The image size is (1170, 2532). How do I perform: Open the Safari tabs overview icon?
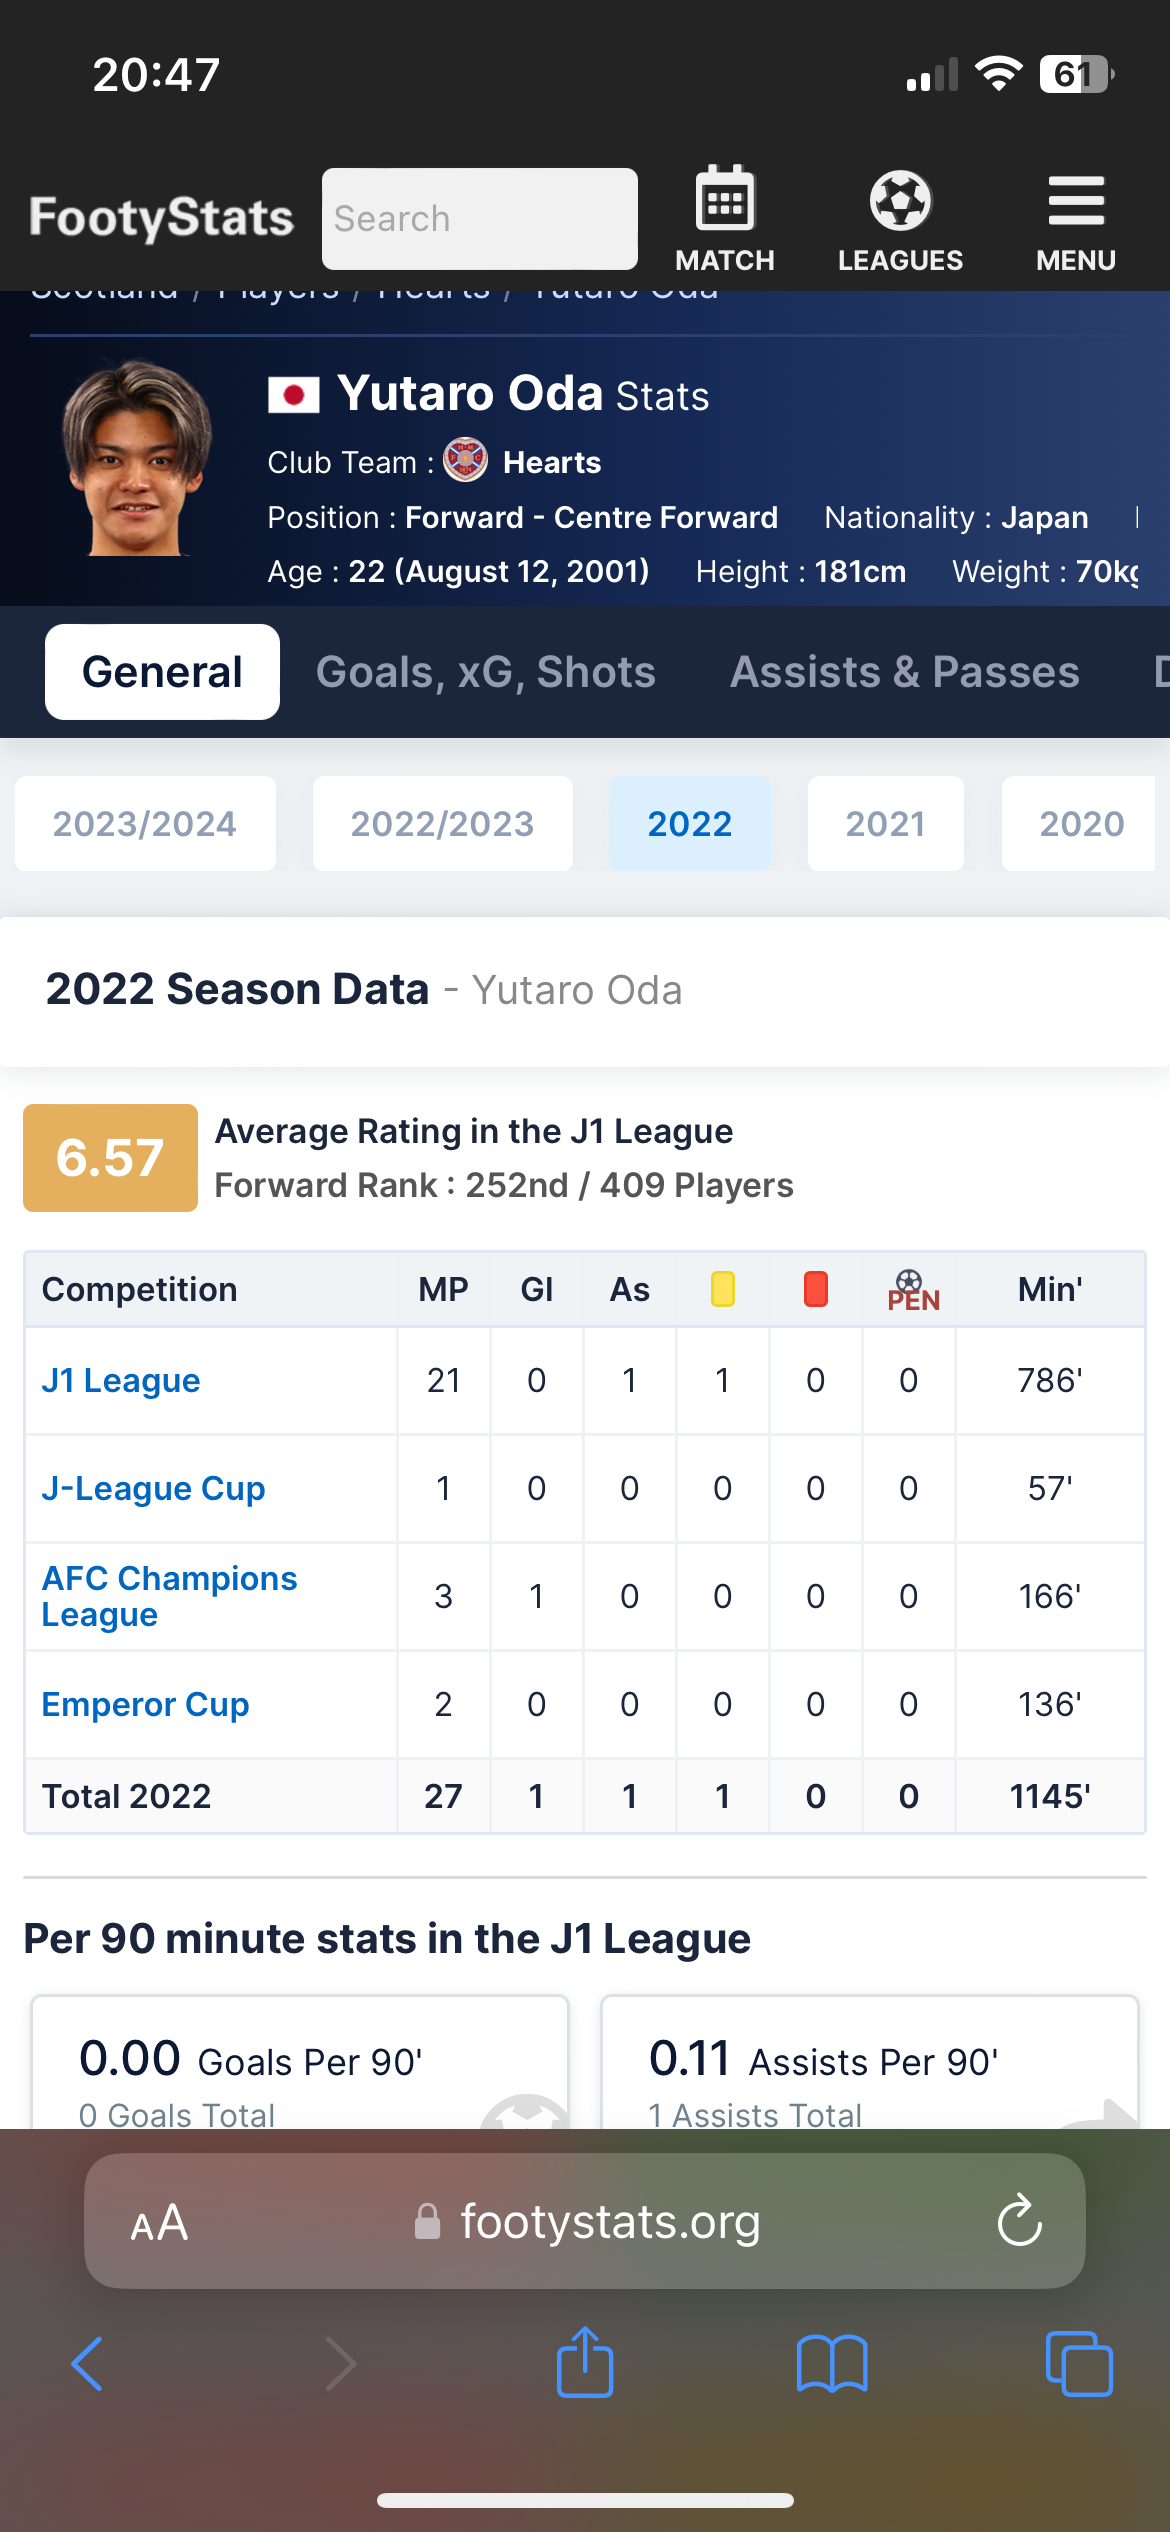click(1079, 2364)
